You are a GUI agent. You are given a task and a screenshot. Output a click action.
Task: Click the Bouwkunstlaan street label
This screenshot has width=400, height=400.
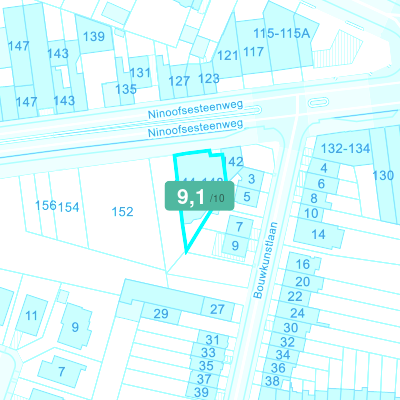click(x=265, y=260)
